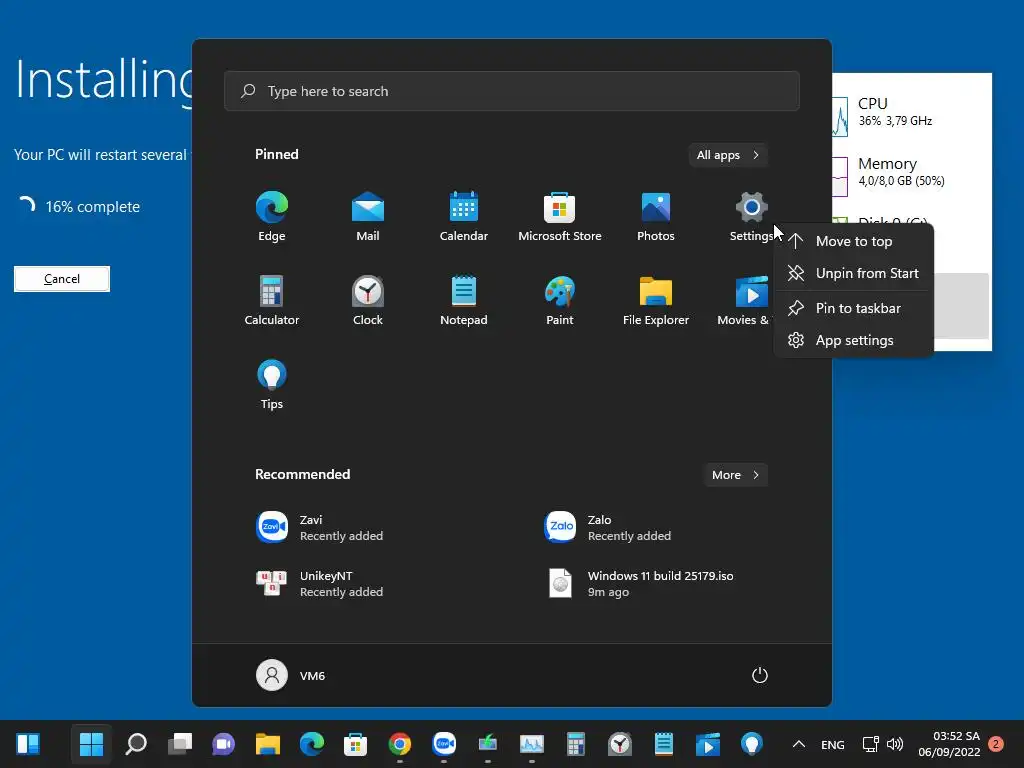Open notification badge showing 2
This screenshot has height=768, width=1024.
point(996,744)
